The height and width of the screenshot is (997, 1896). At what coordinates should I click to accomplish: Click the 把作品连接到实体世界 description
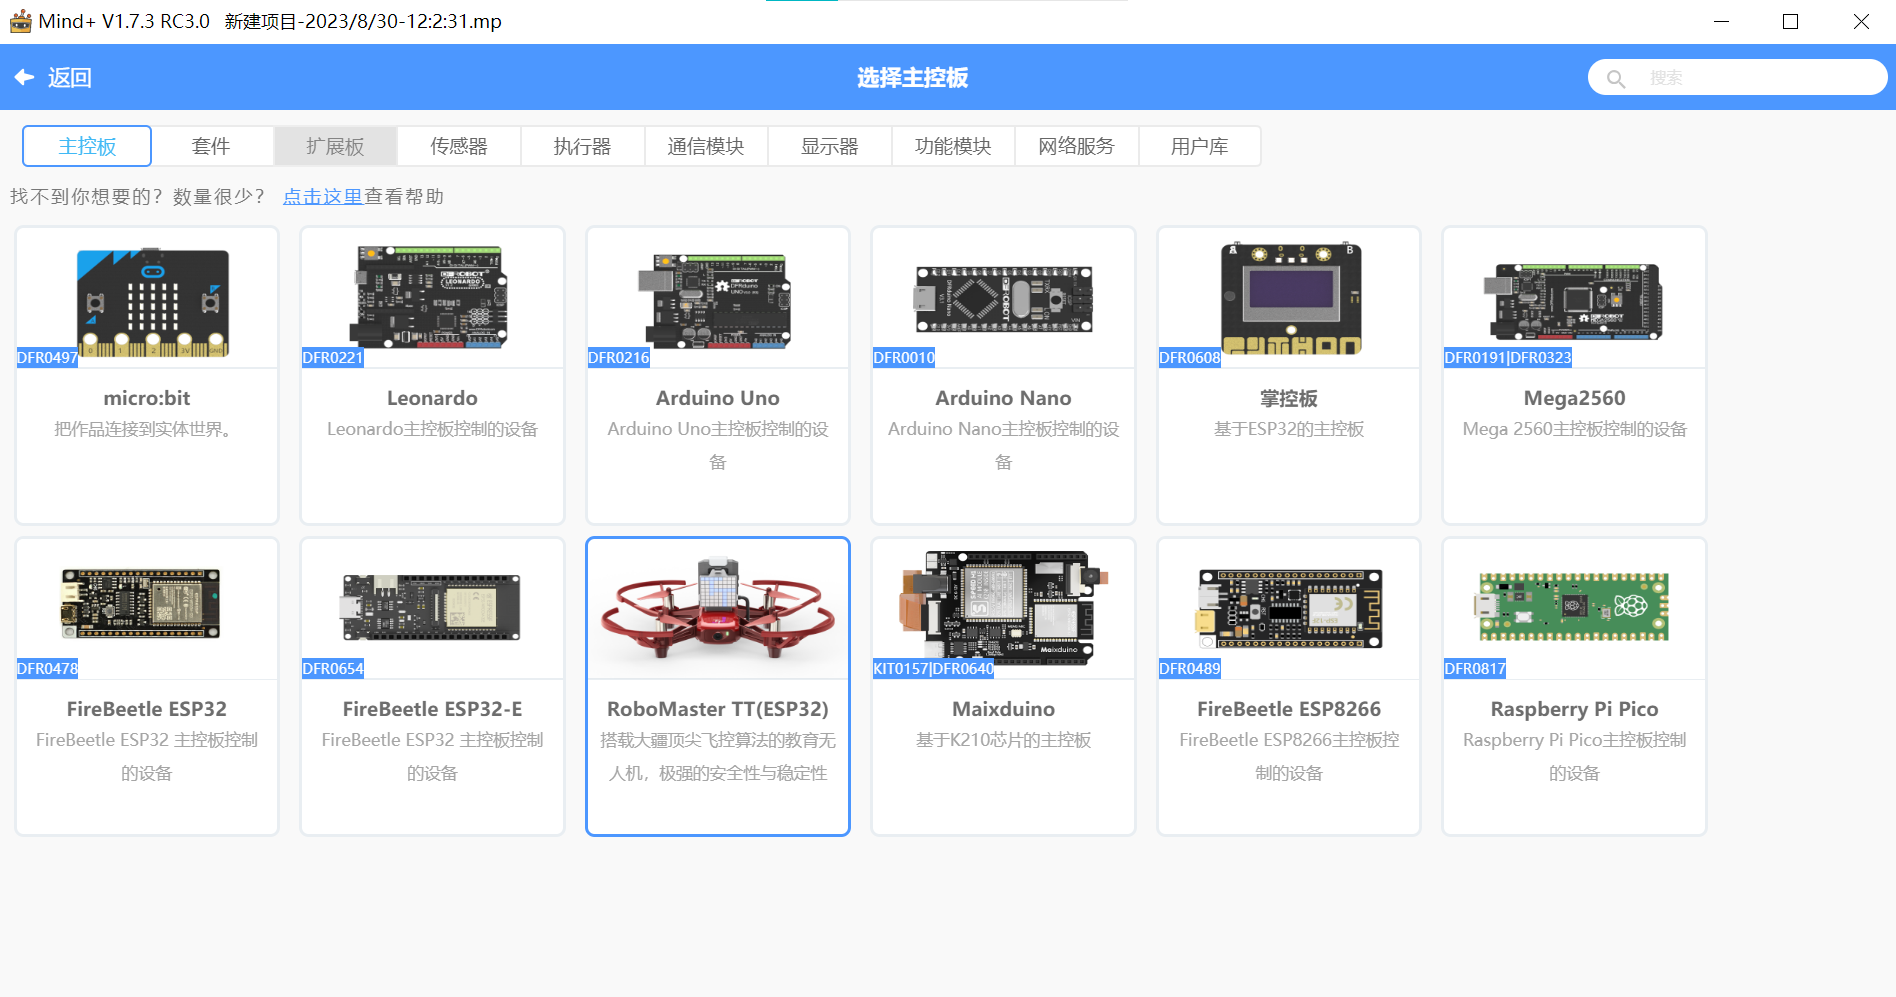click(143, 429)
